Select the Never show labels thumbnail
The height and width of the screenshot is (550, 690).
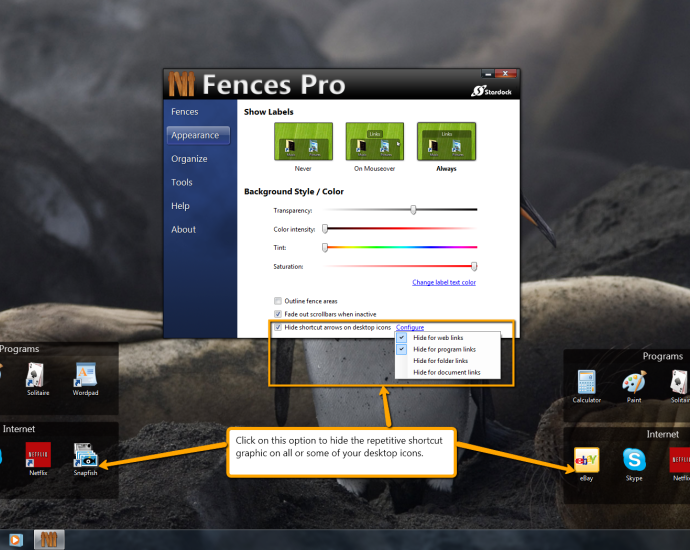(x=303, y=141)
